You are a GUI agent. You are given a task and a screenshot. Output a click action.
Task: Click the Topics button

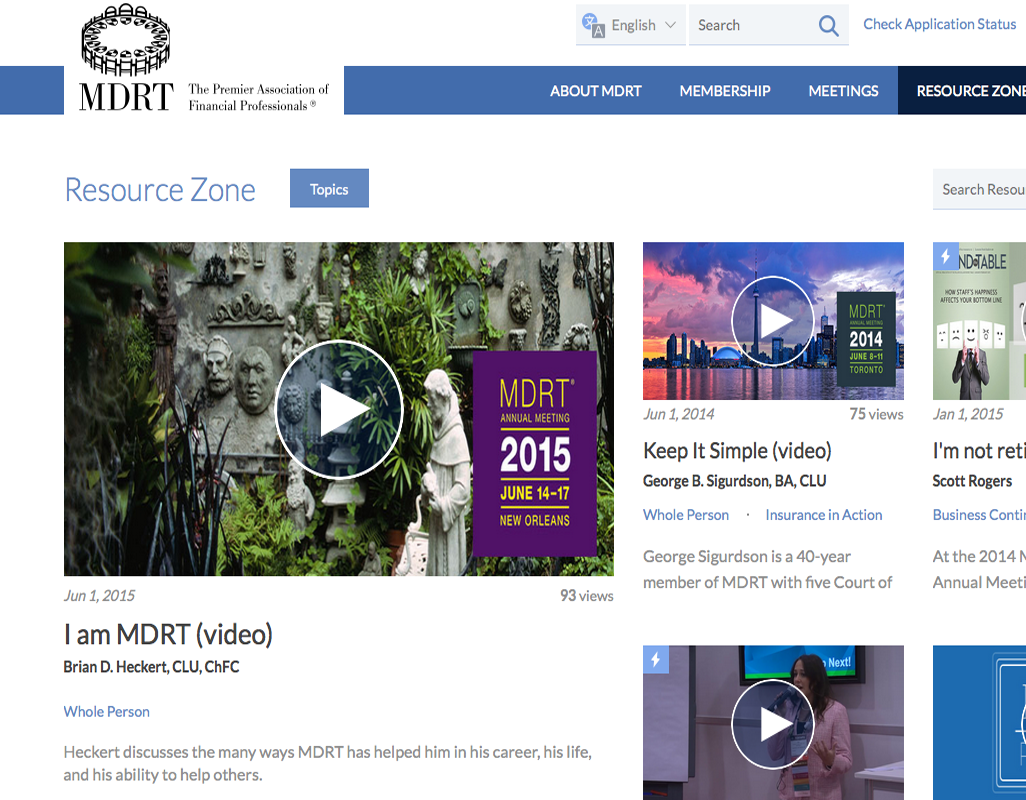(x=329, y=188)
